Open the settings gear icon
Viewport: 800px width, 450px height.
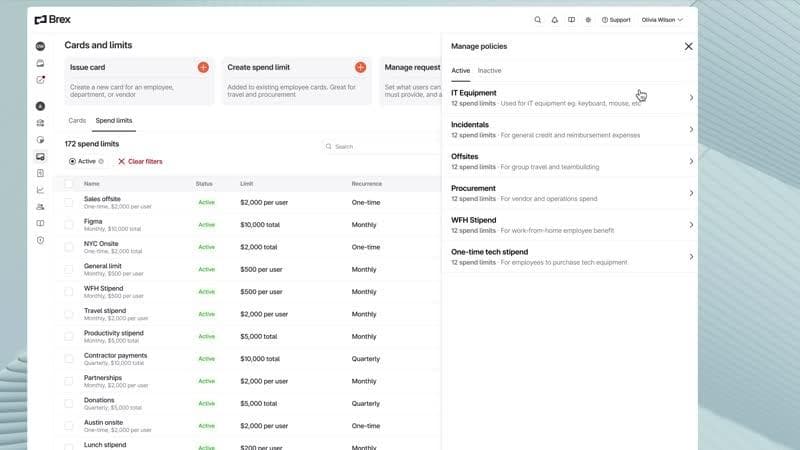coord(588,20)
